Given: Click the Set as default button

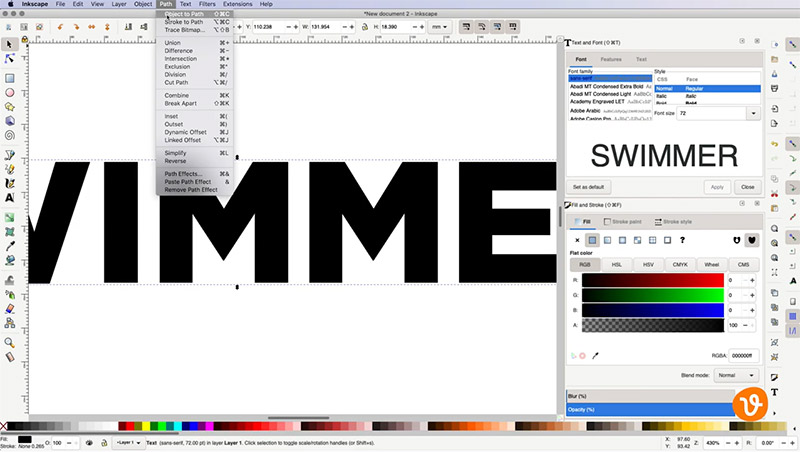Looking at the screenshot, I should (x=588, y=187).
